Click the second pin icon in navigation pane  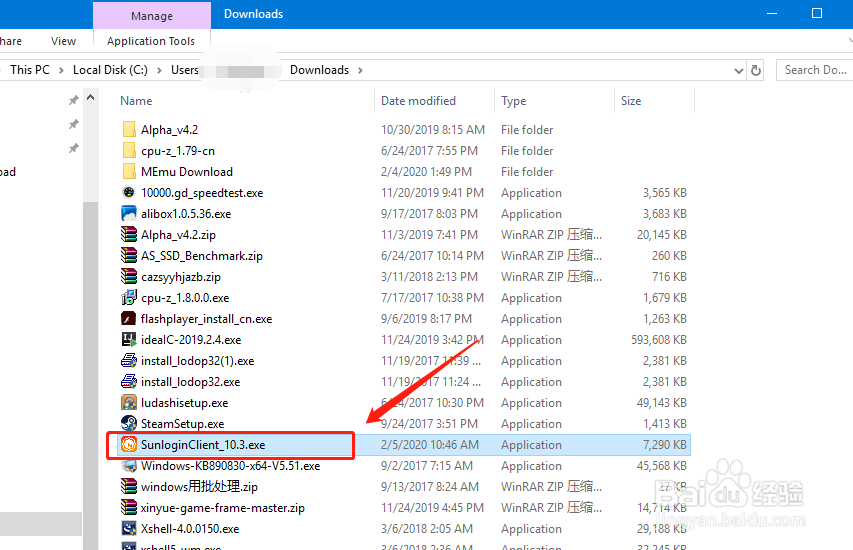coord(73,124)
